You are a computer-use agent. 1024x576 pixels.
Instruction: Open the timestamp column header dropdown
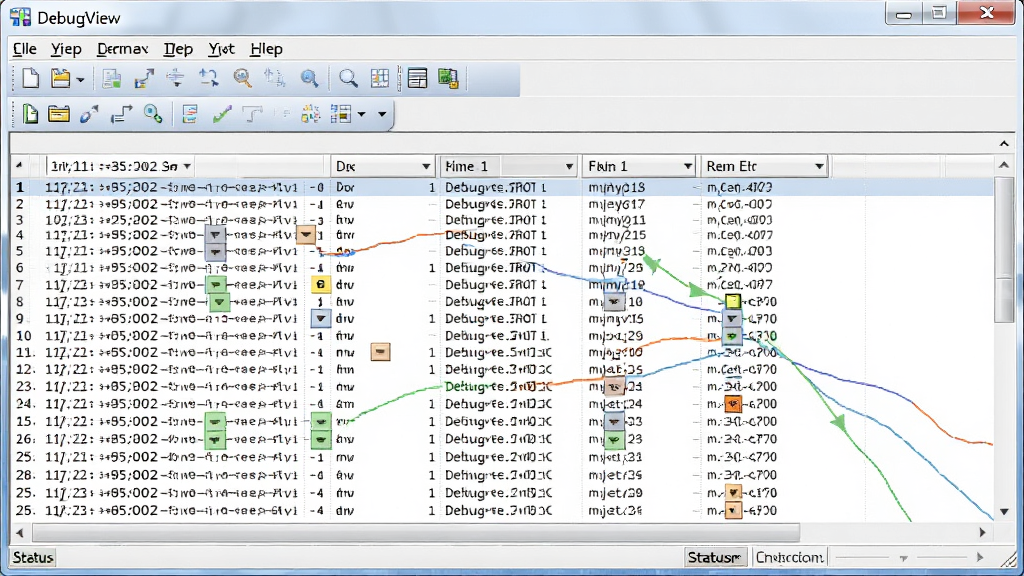point(187,167)
